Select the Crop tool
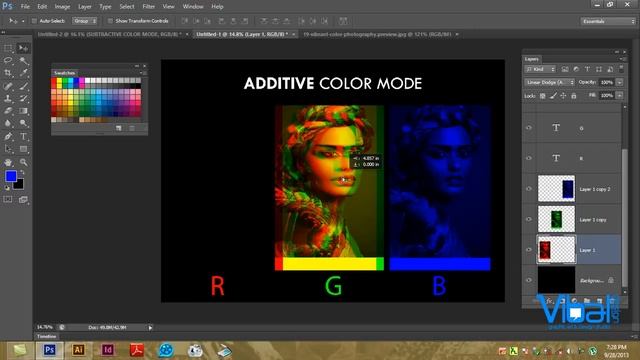 [8, 73]
